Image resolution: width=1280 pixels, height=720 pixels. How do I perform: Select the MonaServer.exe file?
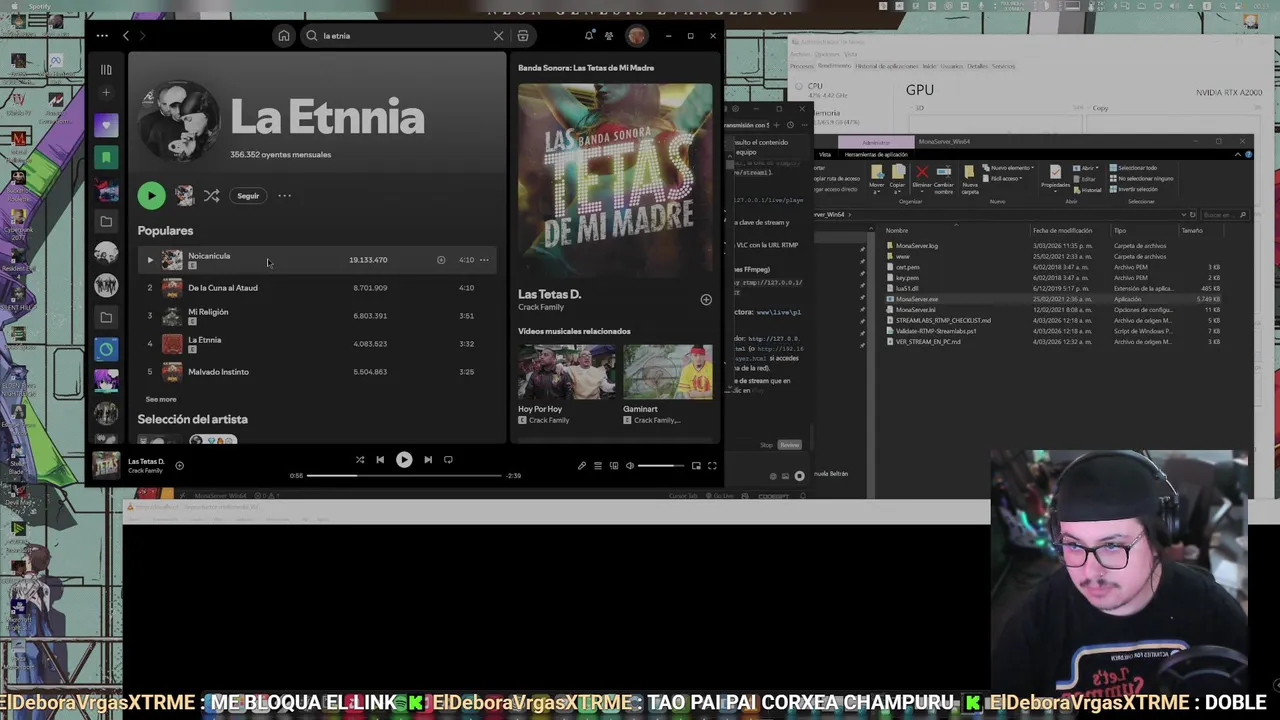(917, 299)
